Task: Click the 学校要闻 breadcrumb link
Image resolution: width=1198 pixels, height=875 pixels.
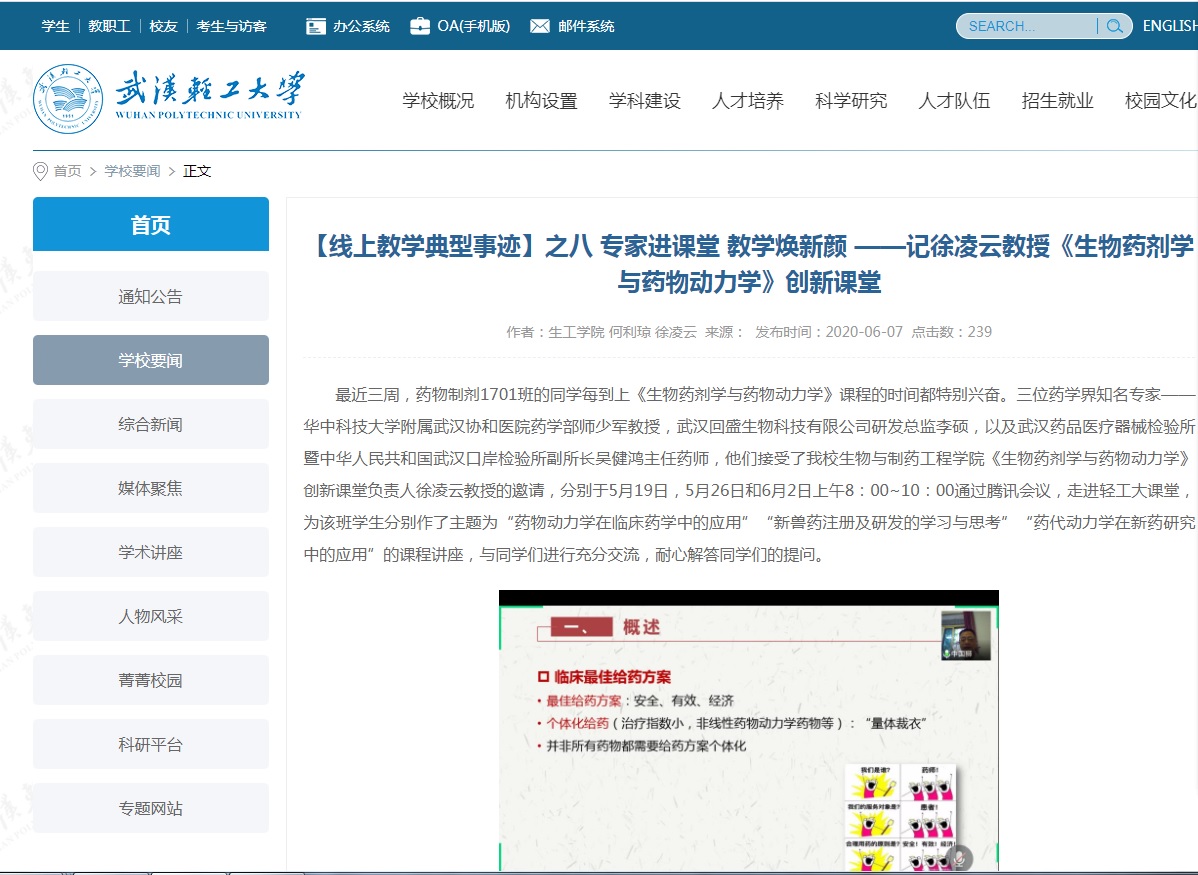Action: [132, 171]
